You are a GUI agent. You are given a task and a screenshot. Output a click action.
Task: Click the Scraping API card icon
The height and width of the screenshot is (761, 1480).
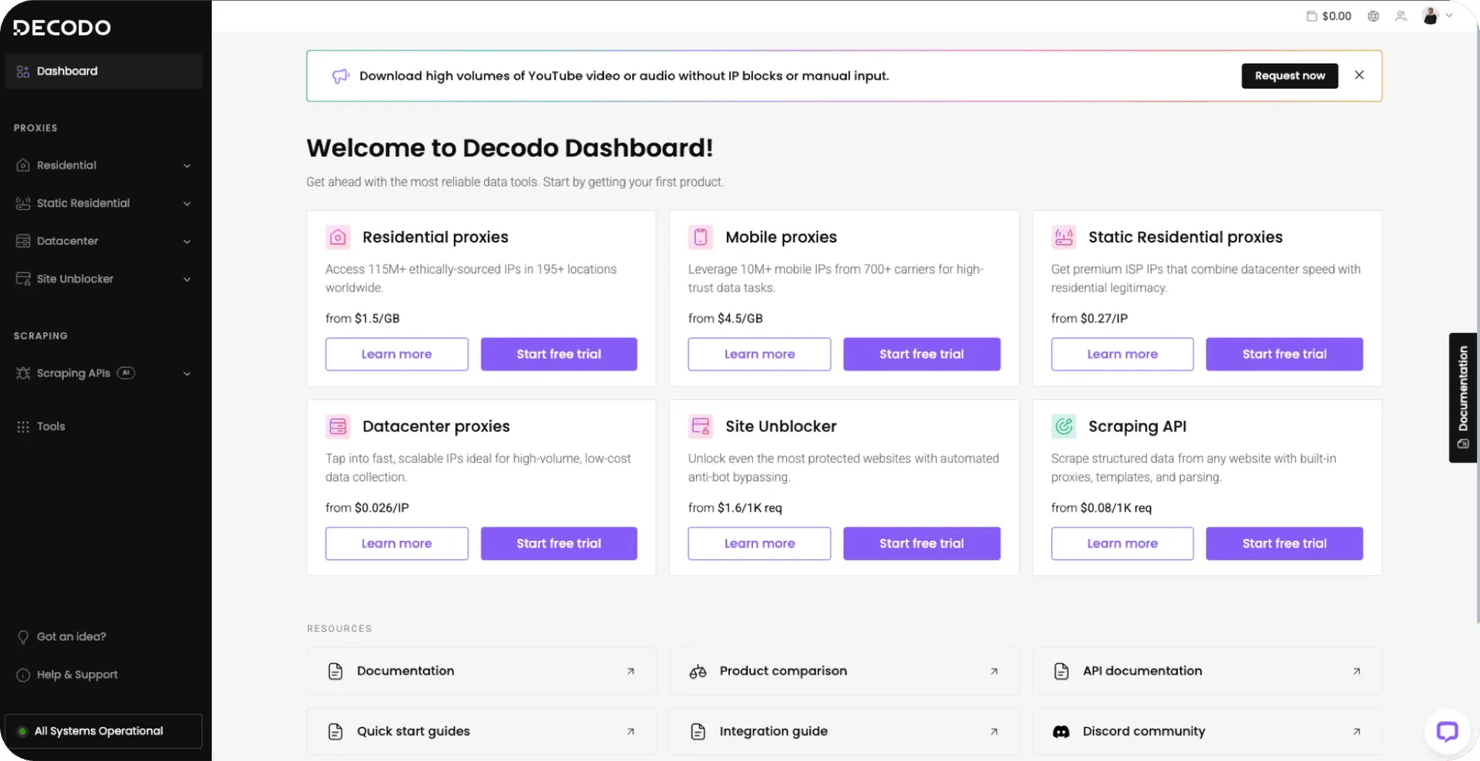tap(1063, 426)
